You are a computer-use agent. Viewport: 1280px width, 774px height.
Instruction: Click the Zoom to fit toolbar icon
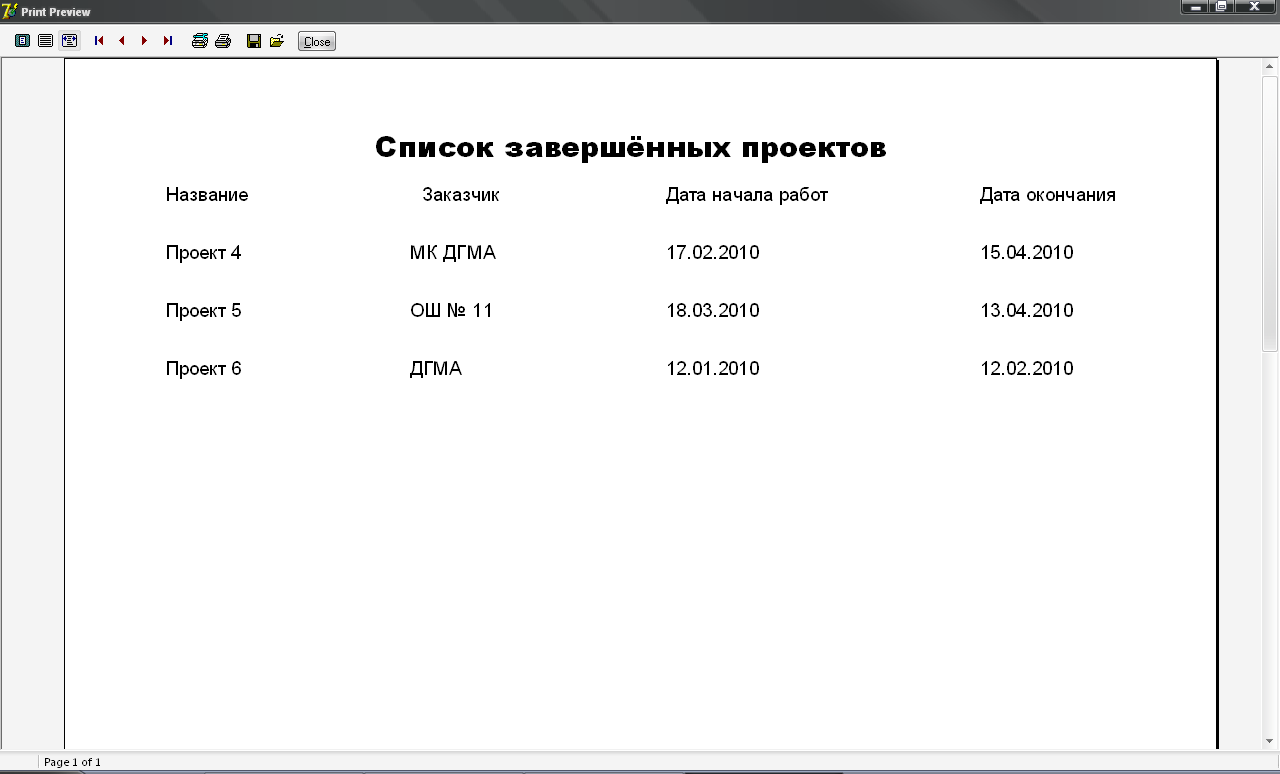[22, 41]
